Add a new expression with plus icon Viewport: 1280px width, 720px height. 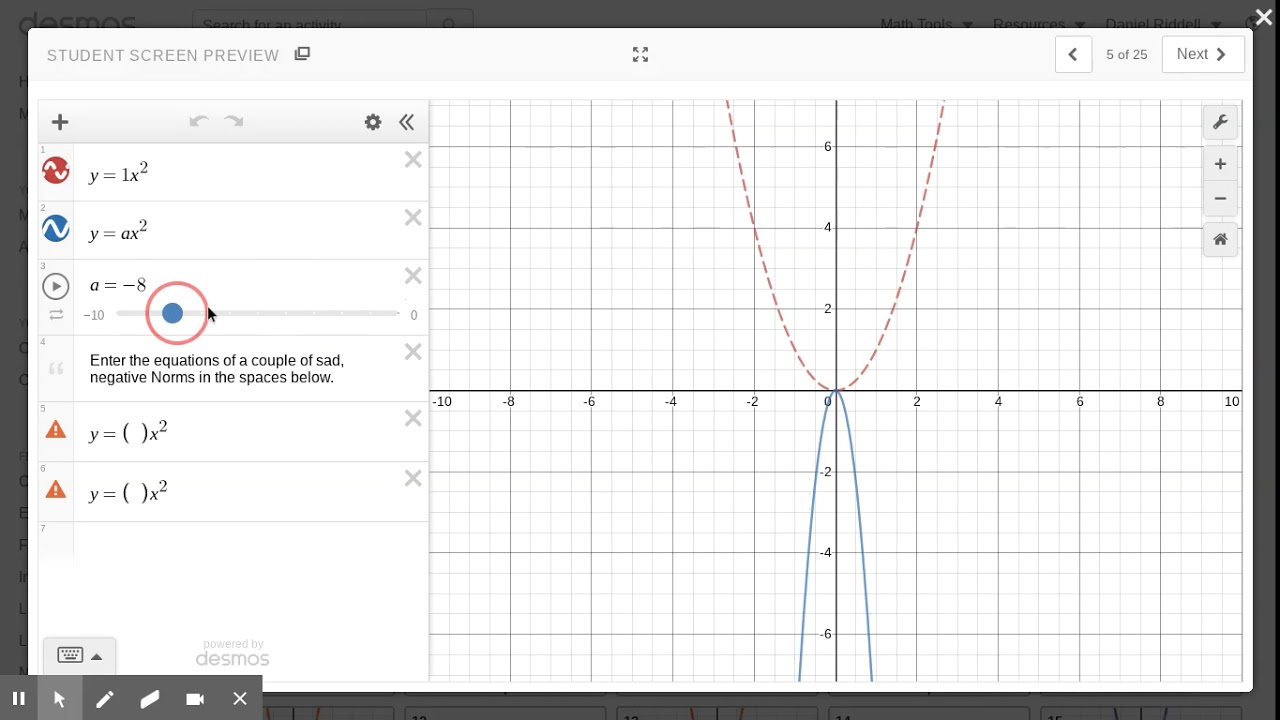pyautogui.click(x=60, y=122)
